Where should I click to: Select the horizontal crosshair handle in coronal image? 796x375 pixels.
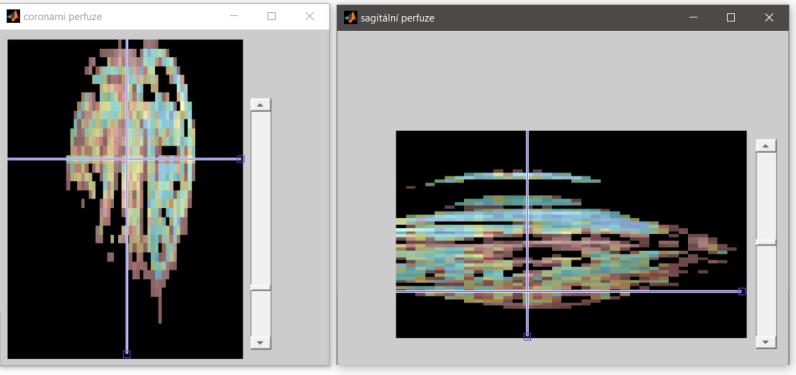(241, 159)
